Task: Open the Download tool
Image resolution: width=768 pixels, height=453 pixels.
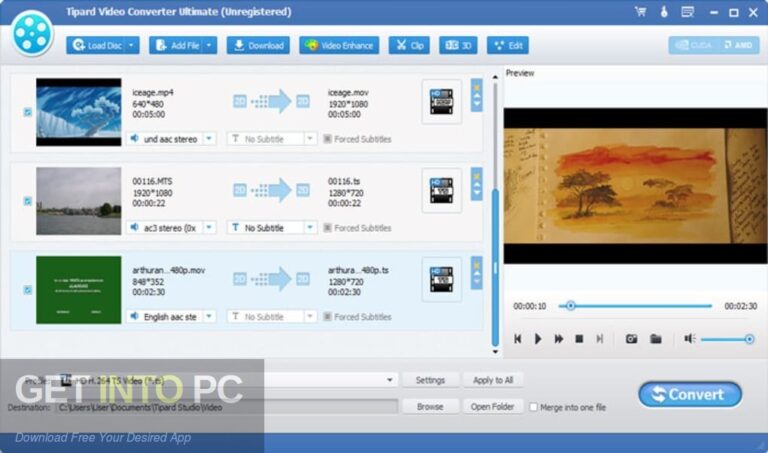Action: click(258, 46)
